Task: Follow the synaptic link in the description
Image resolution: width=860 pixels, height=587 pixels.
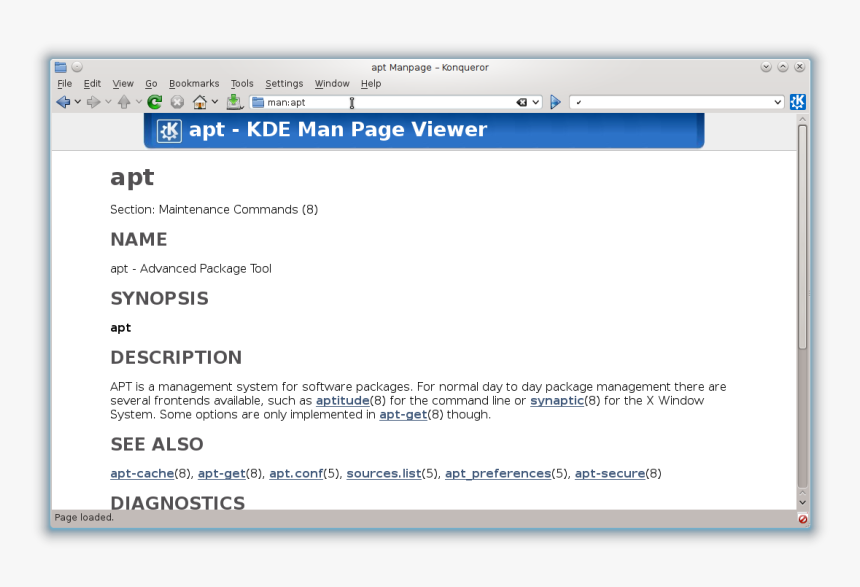Action: coord(557,401)
